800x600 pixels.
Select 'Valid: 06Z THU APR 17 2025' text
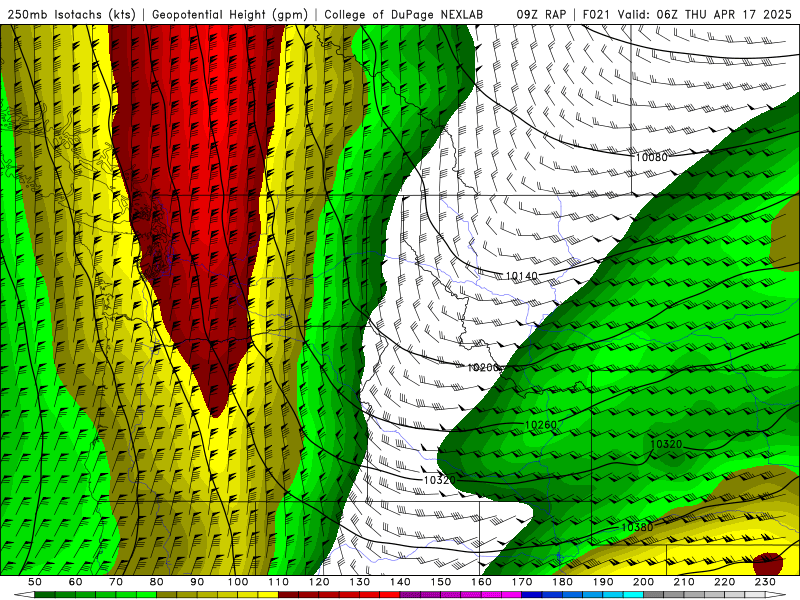click(x=704, y=14)
